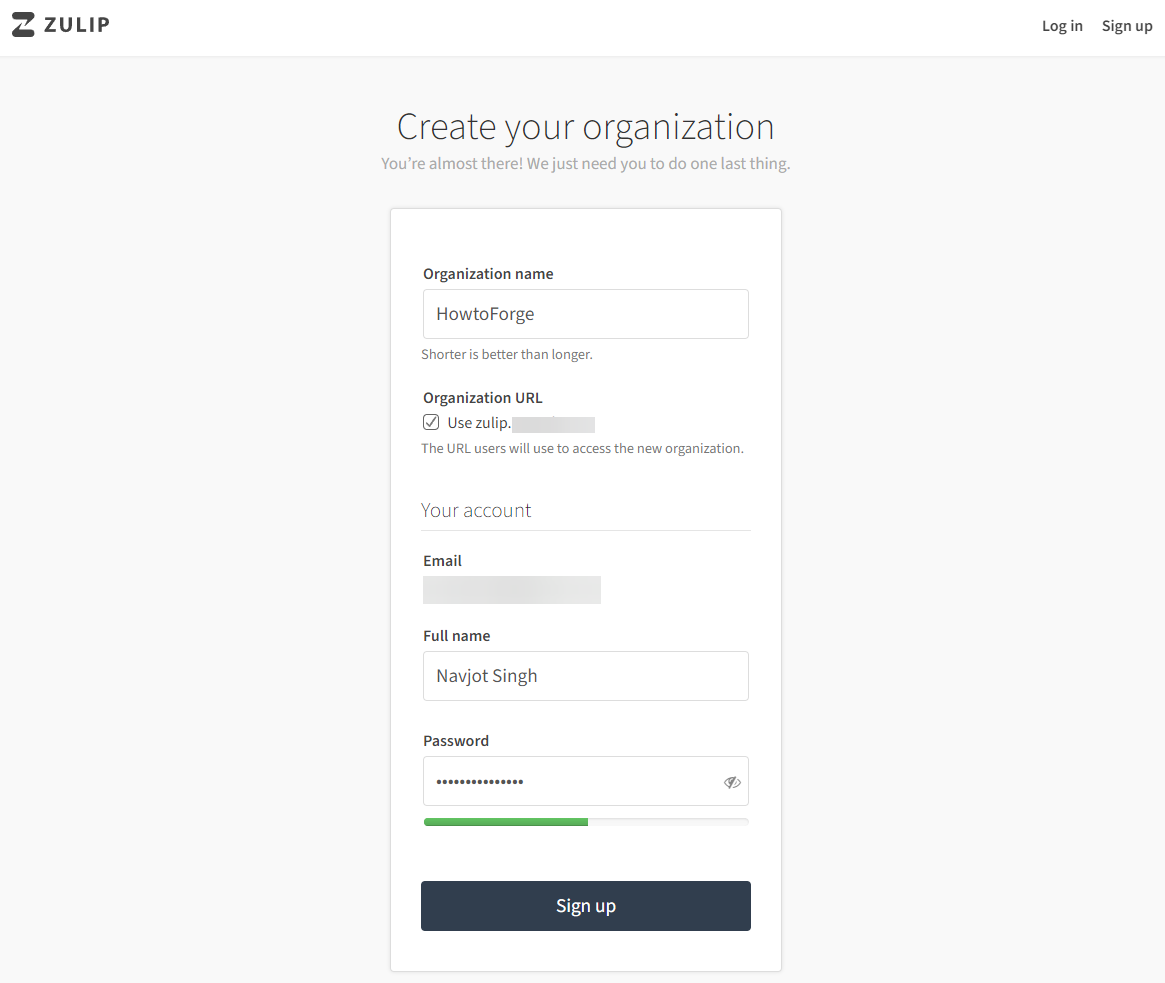Click the 'You're almost there!' subtitle

(585, 163)
